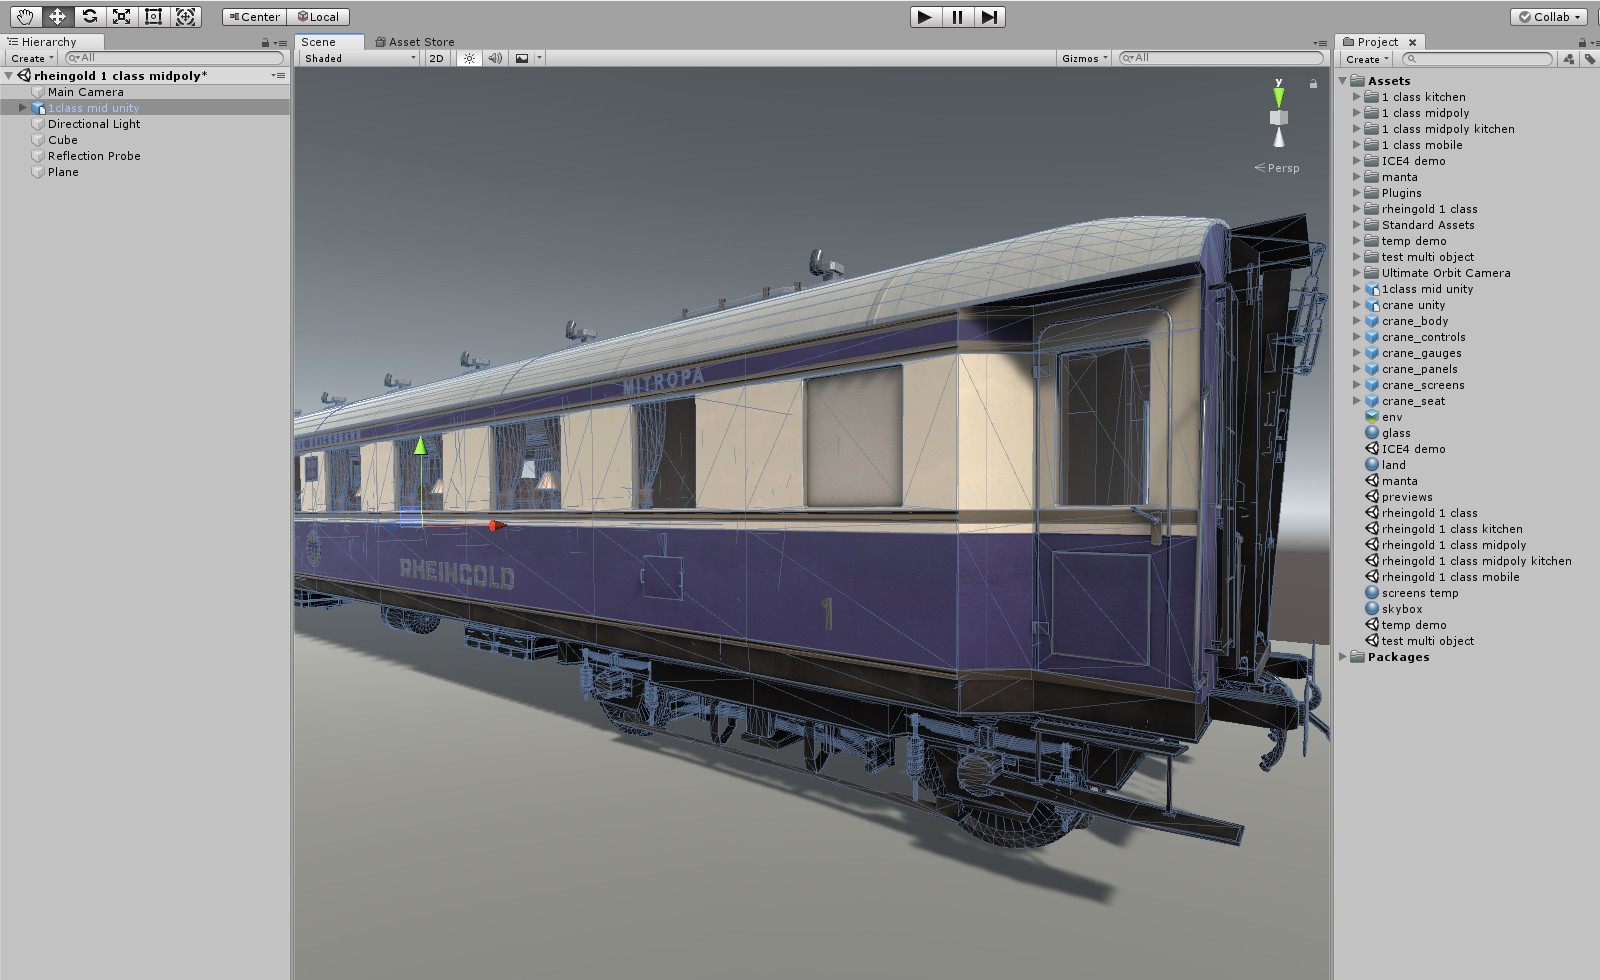Screen dimensions: 1600x980
Task: Open the Hierarchy panel options menu
Action: tap(280, 43)
